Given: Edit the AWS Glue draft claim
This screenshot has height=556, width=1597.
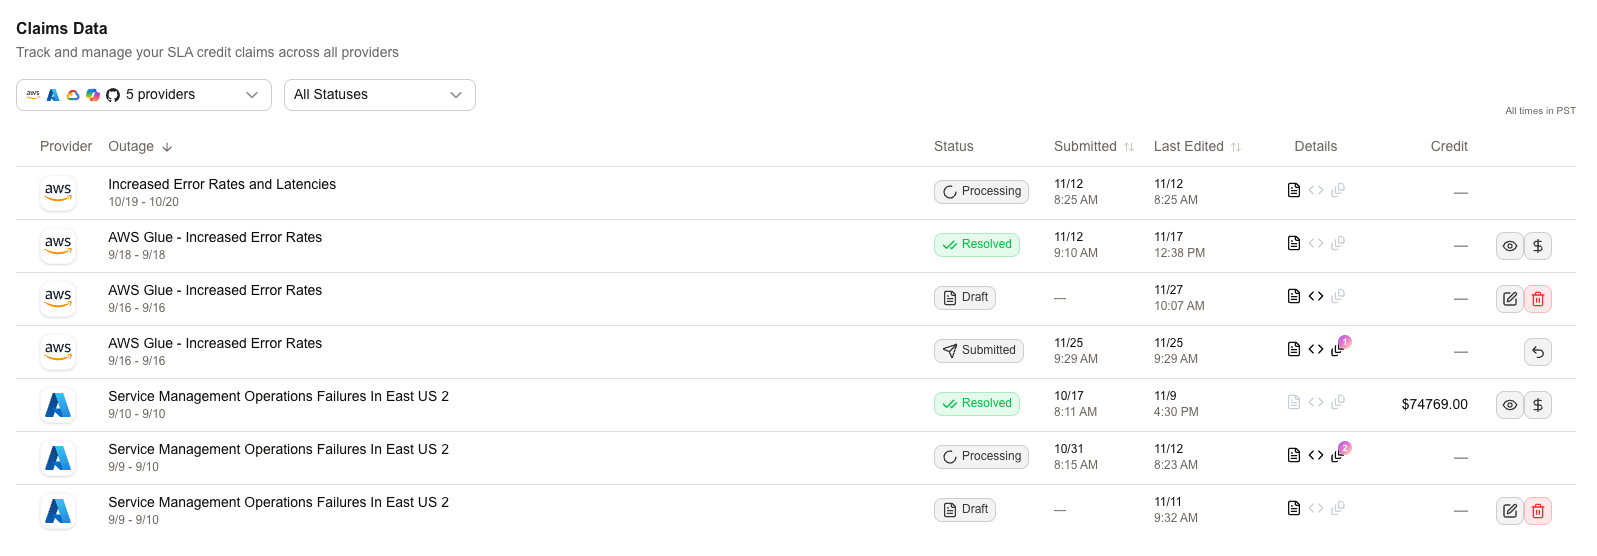Looking at the screenshot, I should tap(1509, 299).
